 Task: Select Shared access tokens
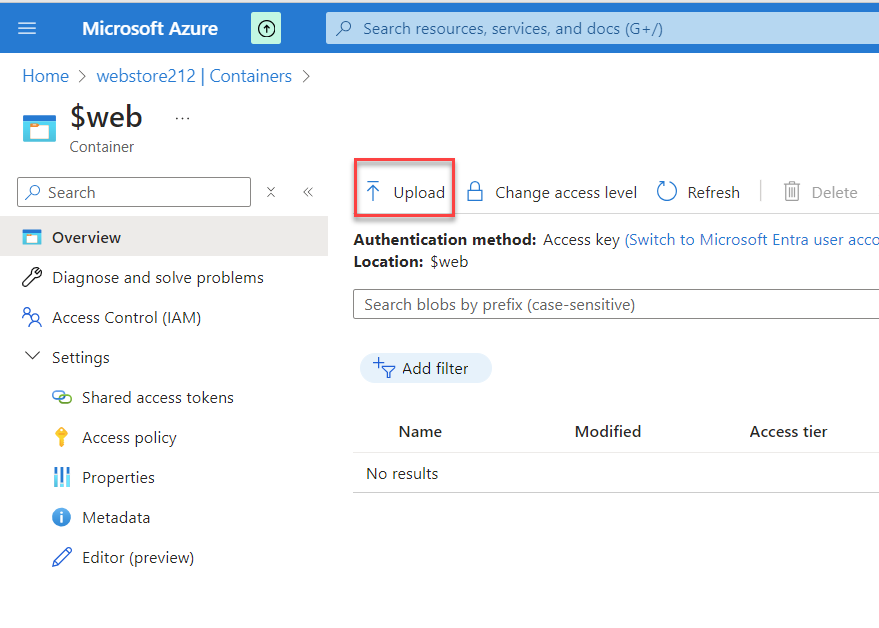[x=157, y=398]
